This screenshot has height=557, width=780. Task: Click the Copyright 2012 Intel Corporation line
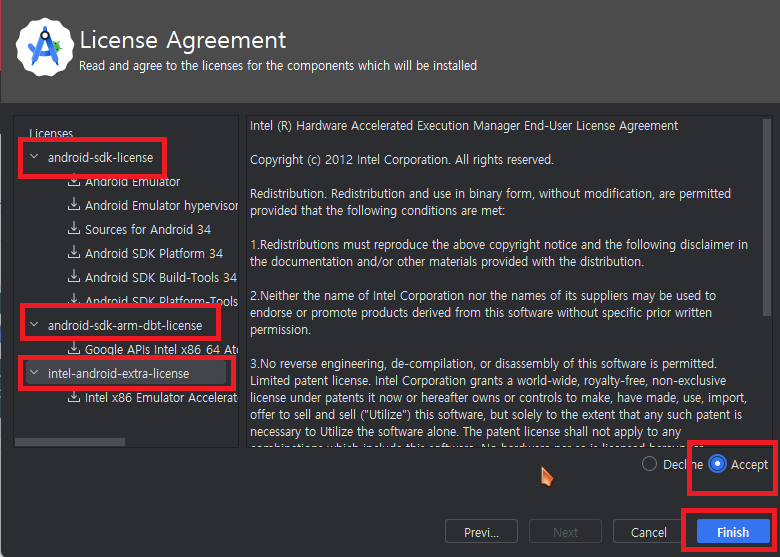(401, 160)
